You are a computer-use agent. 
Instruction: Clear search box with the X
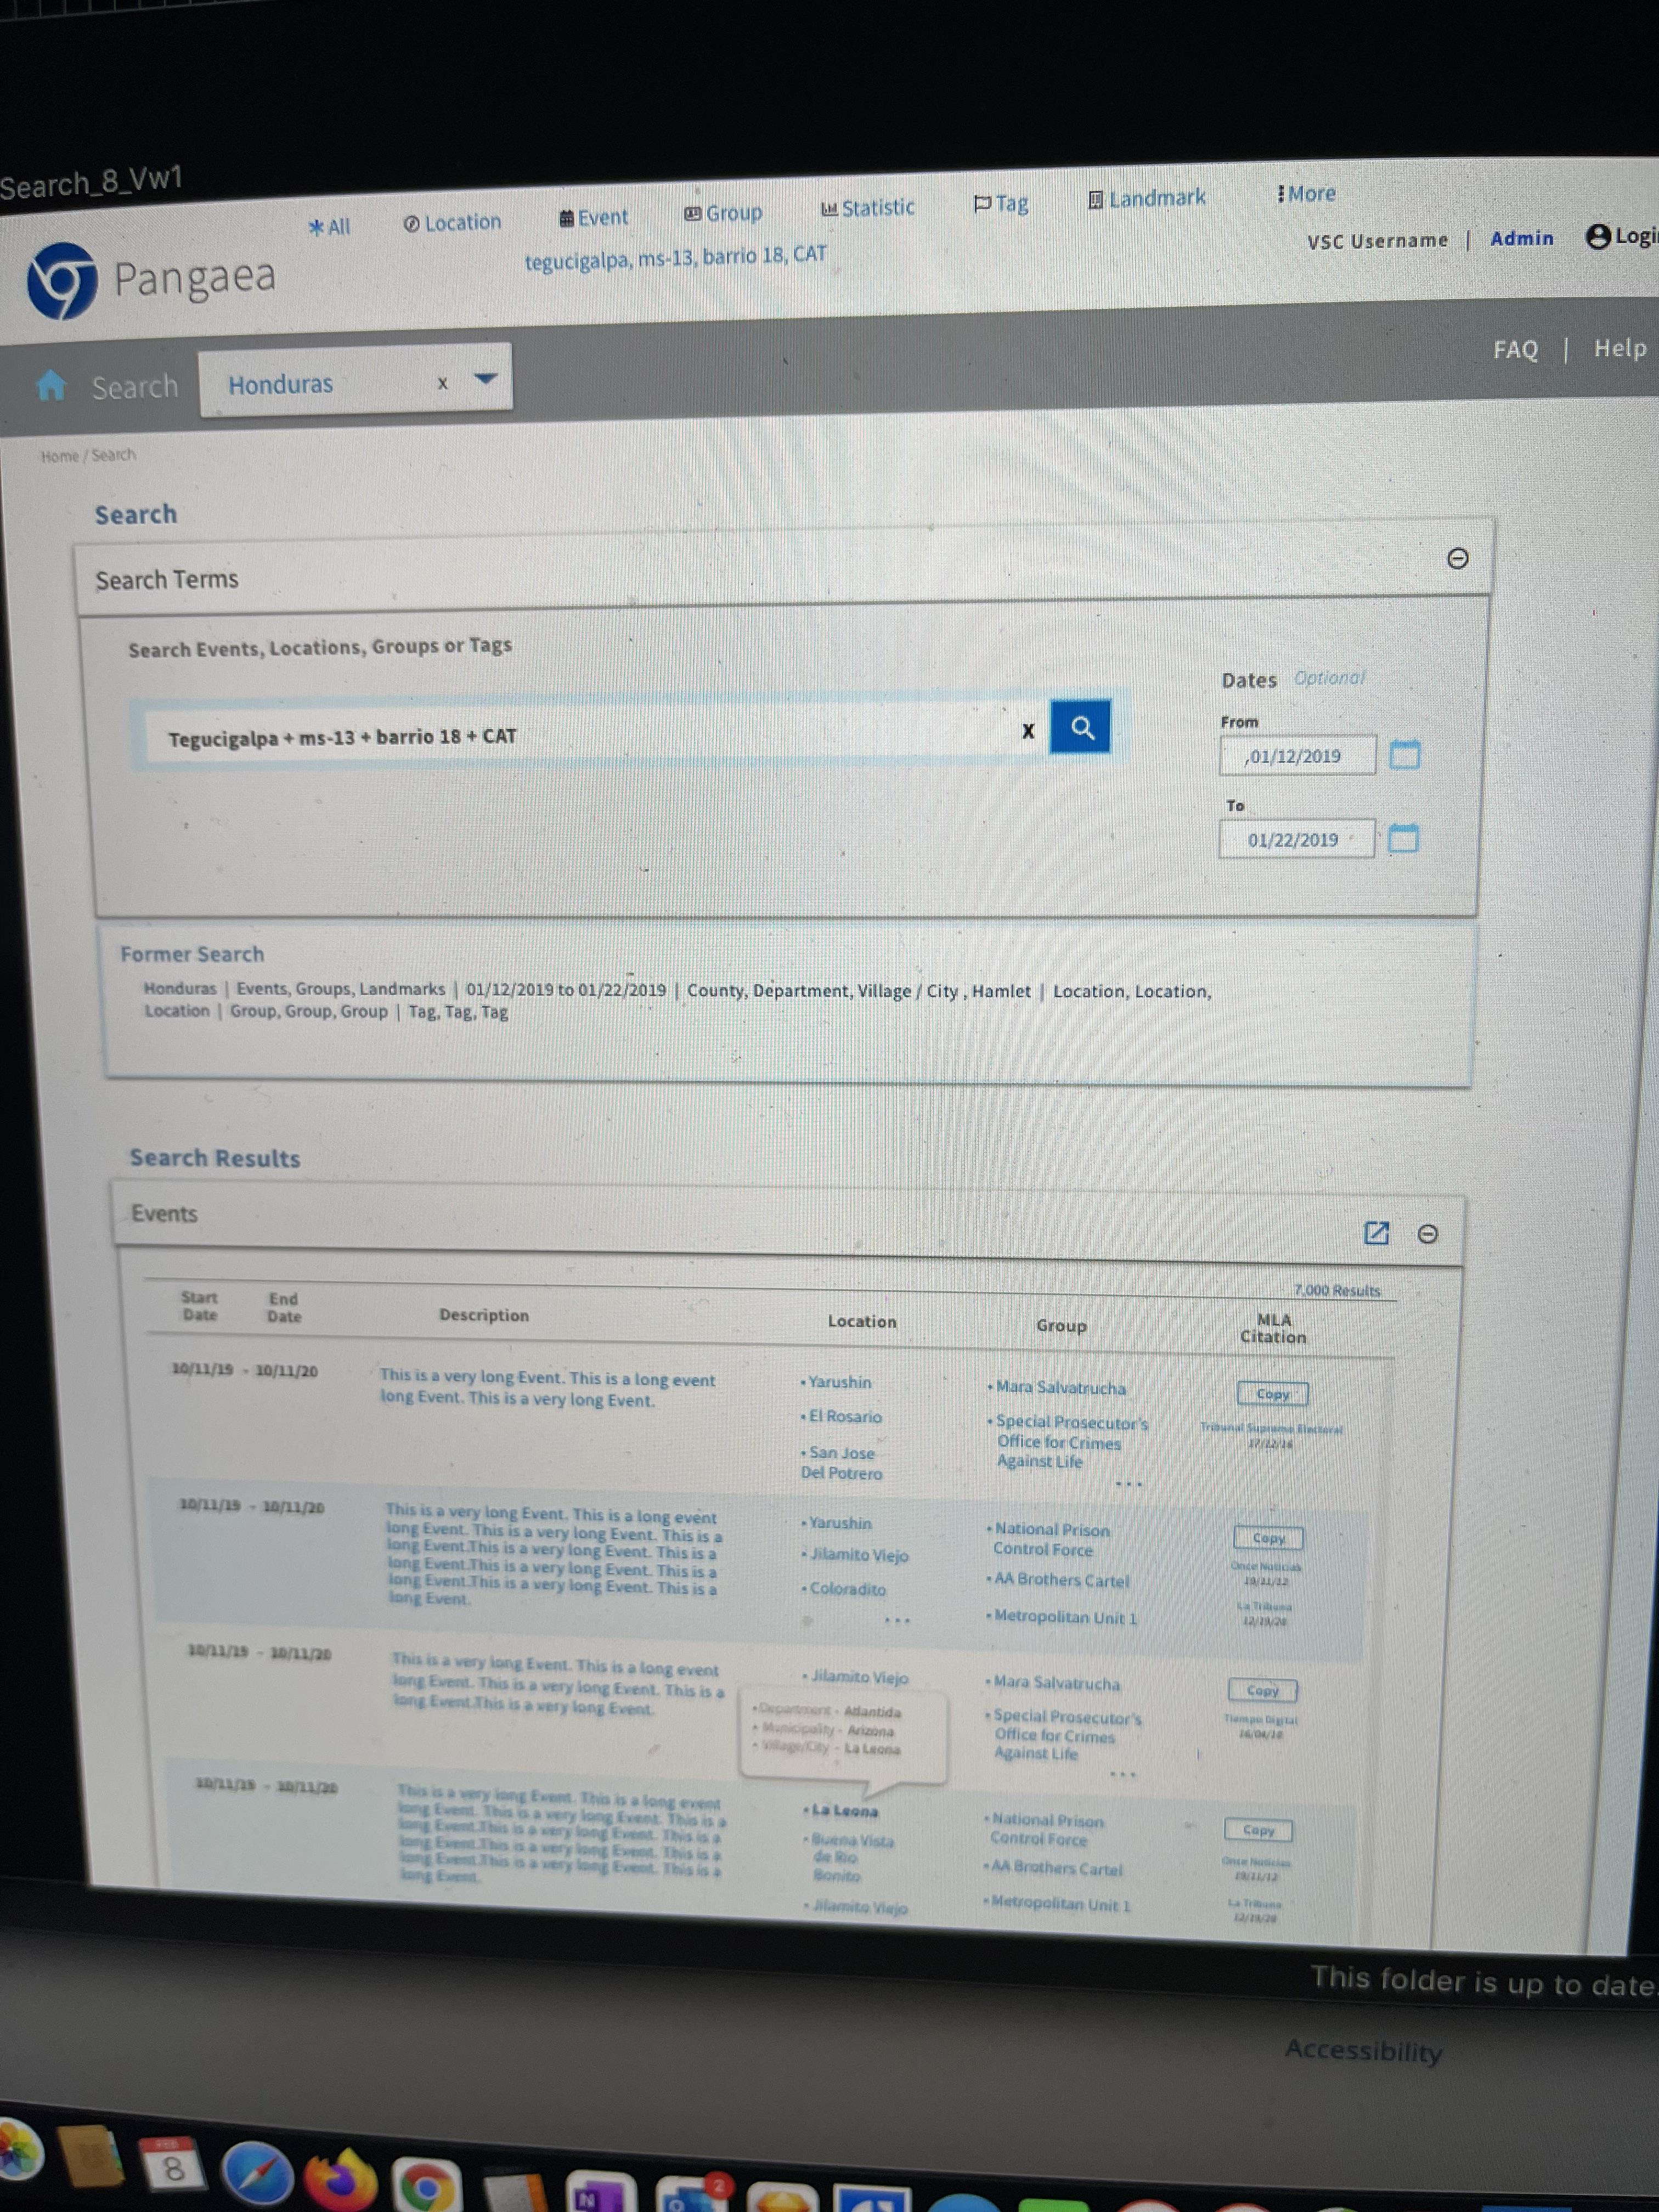(1027, 731)
